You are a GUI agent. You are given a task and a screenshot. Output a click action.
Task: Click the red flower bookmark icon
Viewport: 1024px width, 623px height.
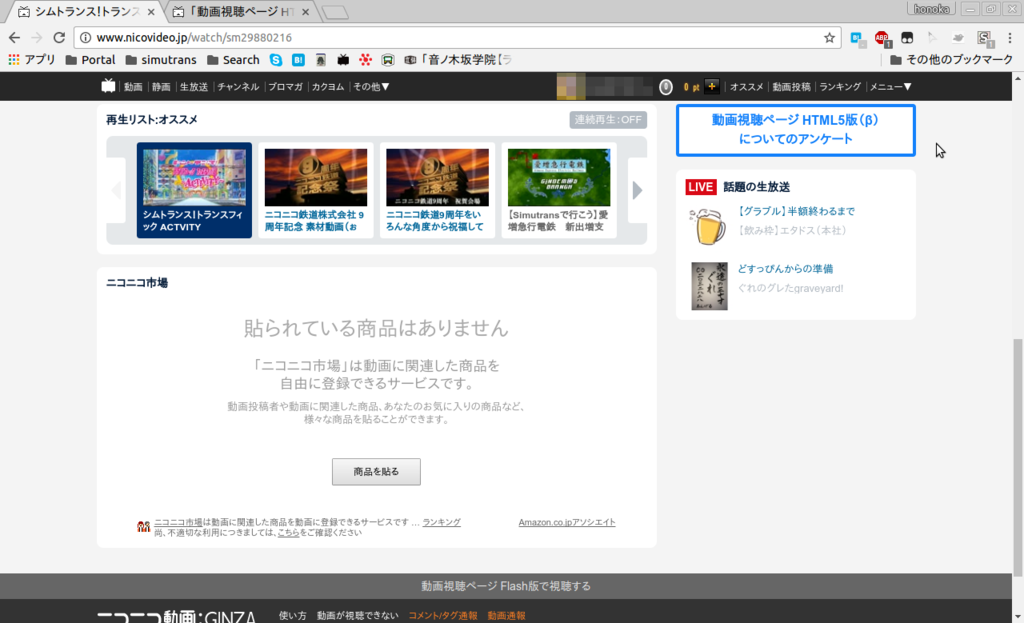[365, 60]
